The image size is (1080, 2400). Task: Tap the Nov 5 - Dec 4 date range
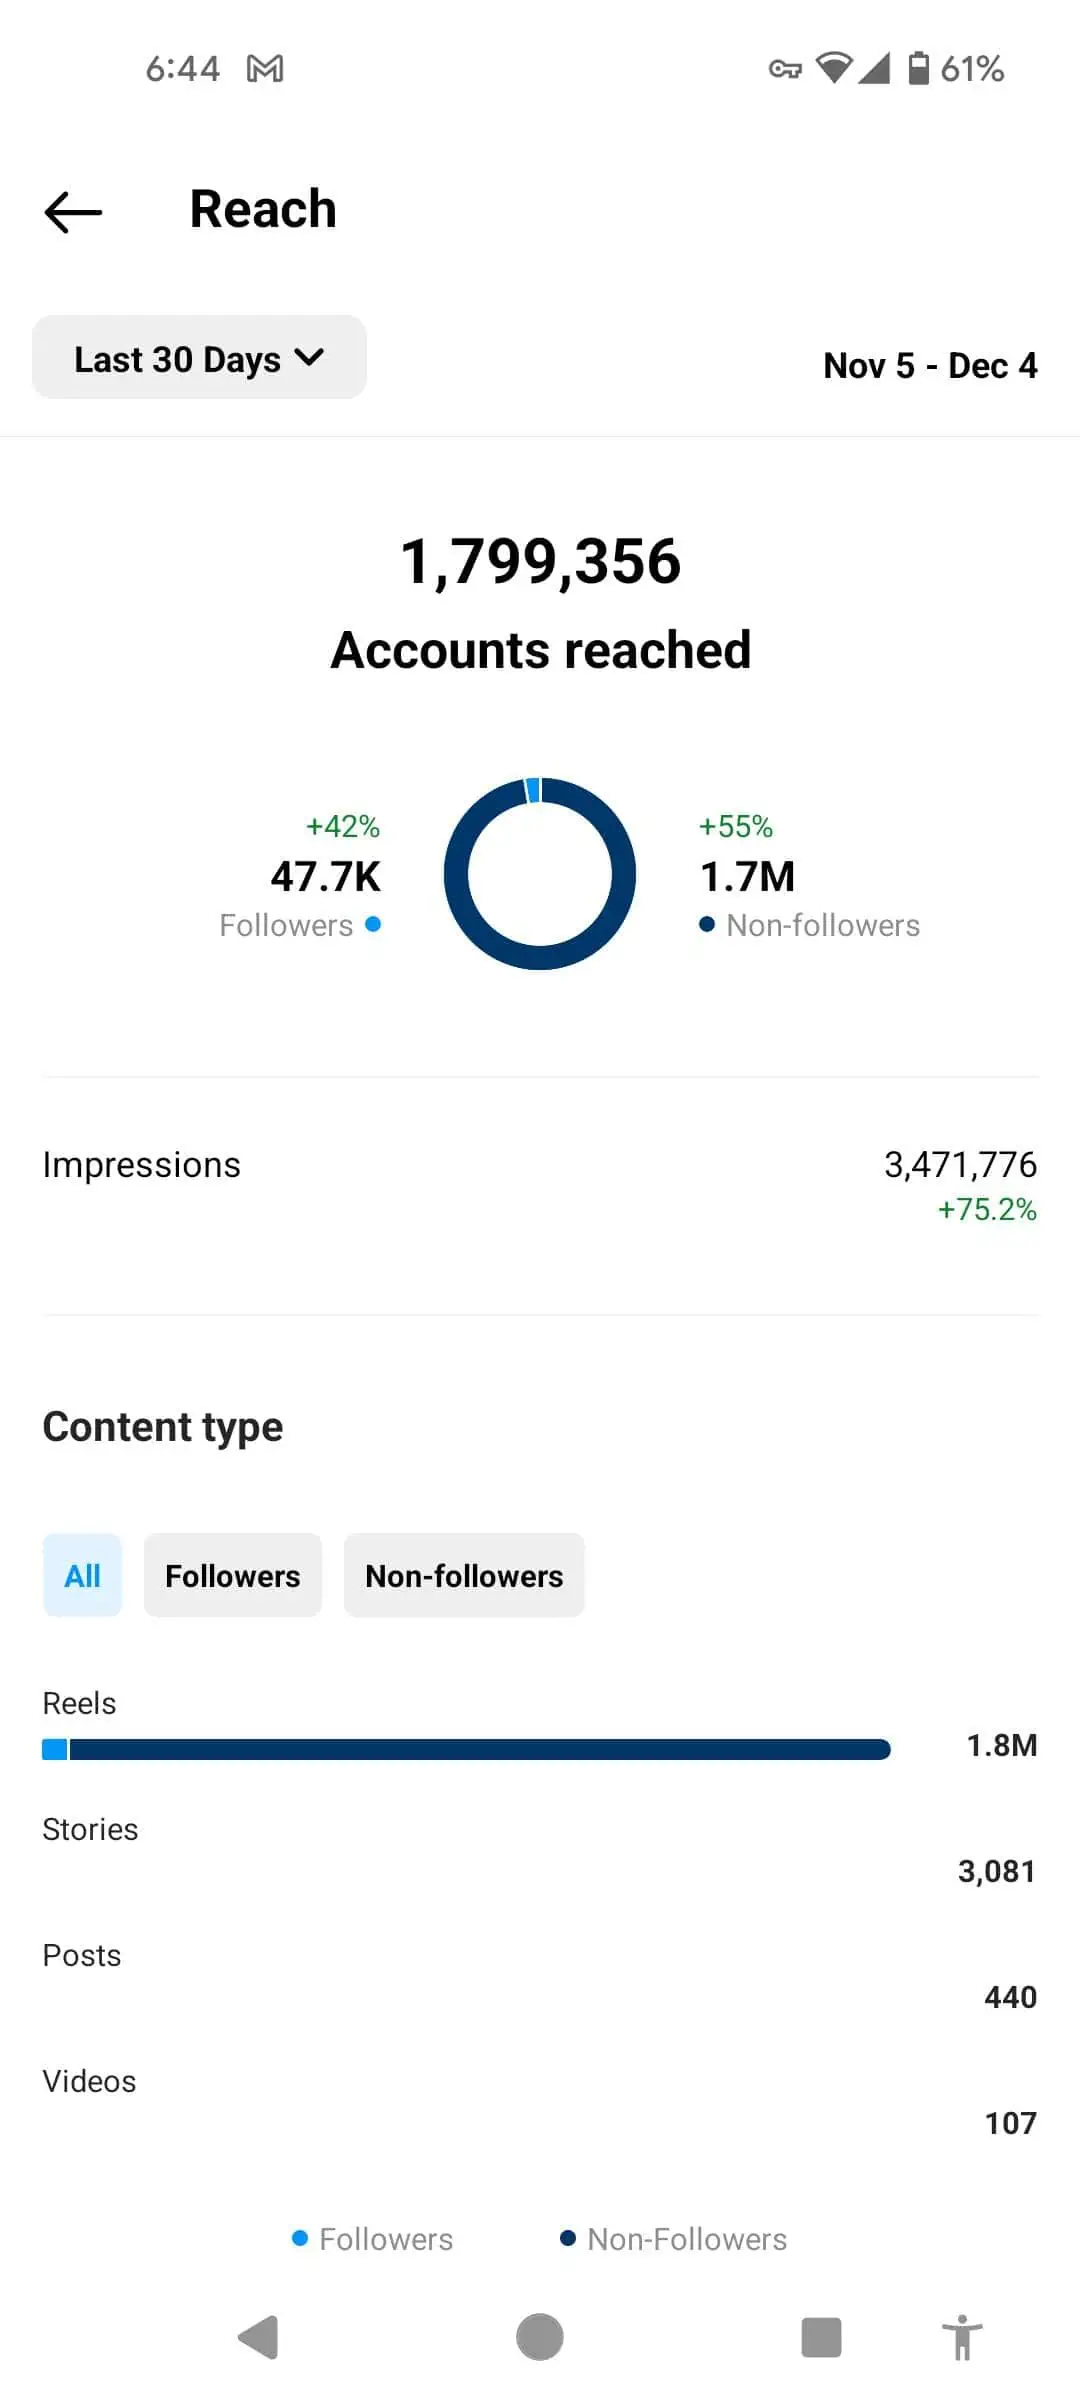[x=930, y=366]
